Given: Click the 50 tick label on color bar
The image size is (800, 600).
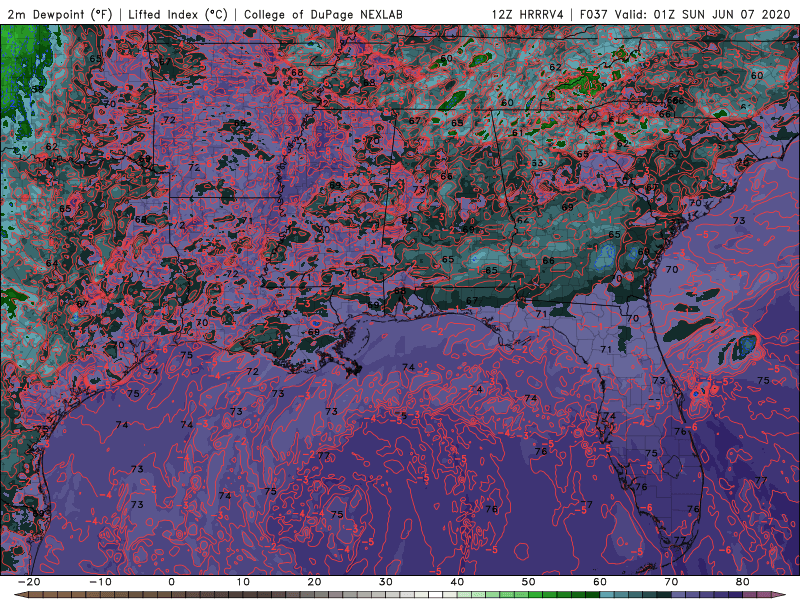Looking at the screenshot, I should [529, 582].
